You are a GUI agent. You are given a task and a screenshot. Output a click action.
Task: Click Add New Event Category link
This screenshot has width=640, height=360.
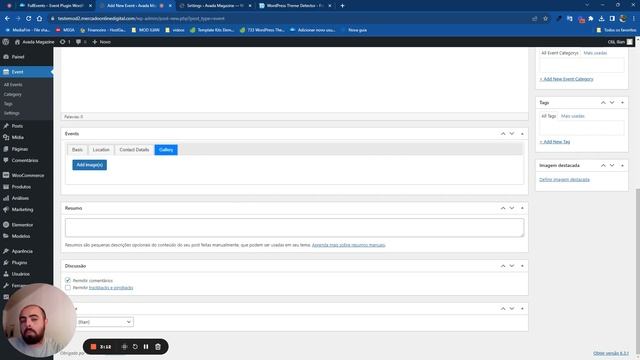pos(567,79)
